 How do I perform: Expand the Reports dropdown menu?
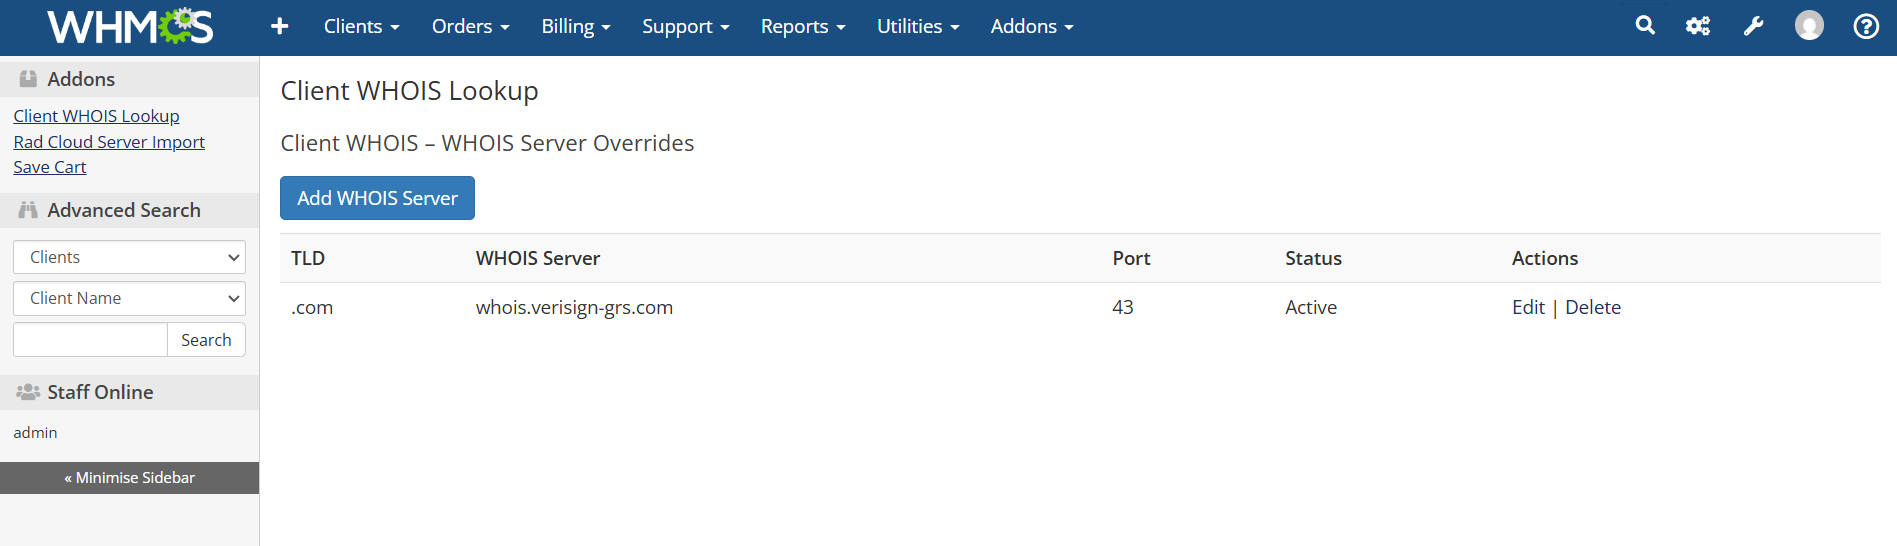tap(802, 27)
